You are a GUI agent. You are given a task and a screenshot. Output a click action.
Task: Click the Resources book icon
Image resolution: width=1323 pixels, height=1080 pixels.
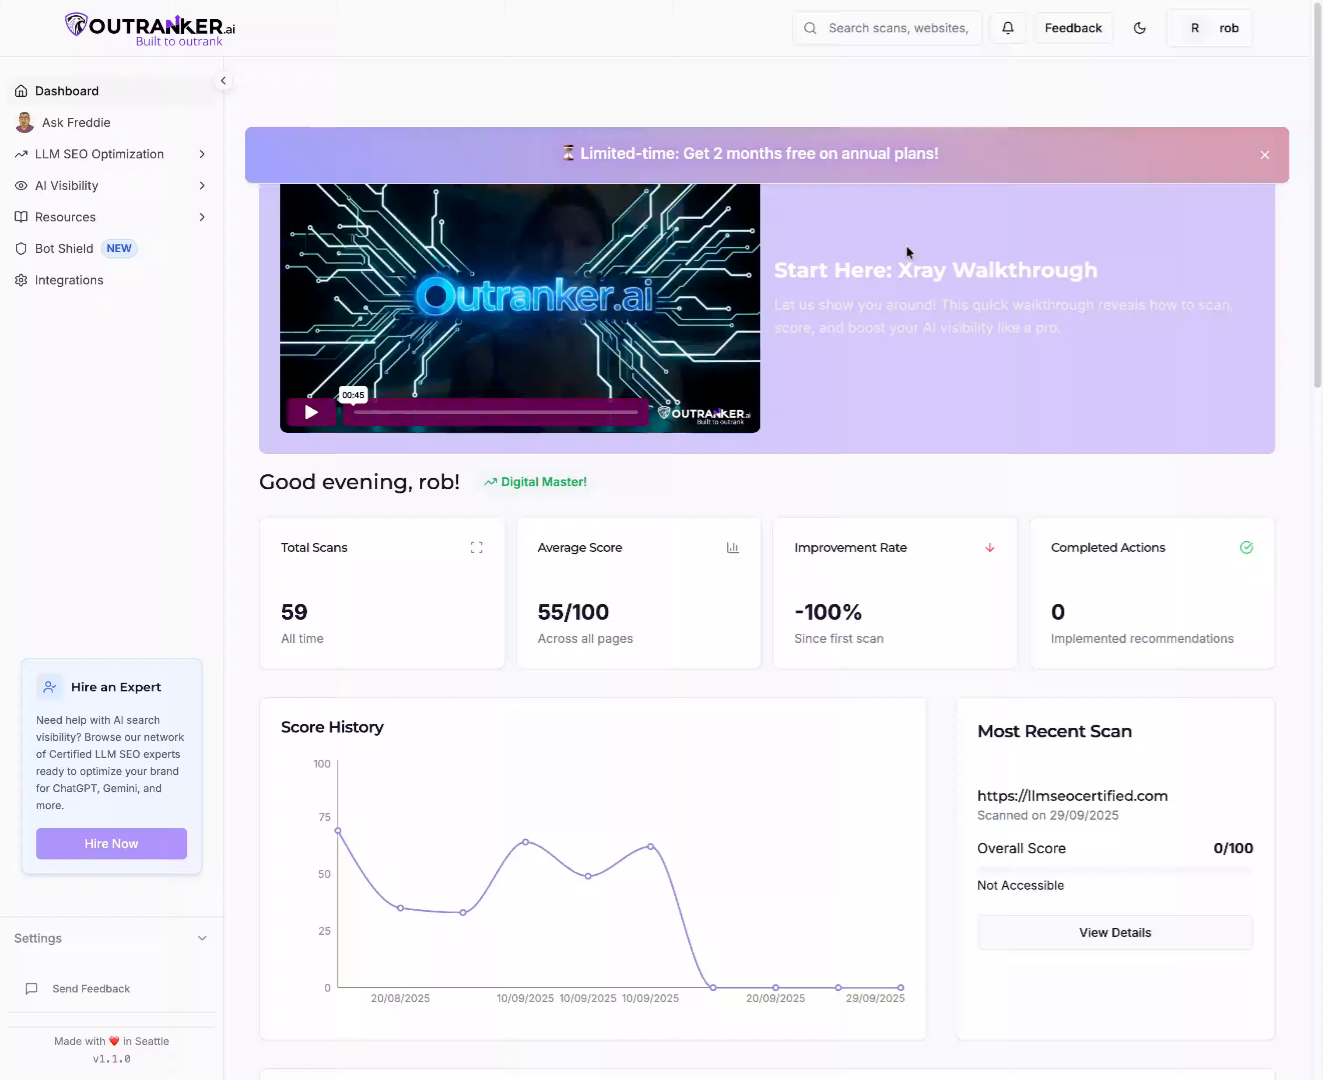(21, 217)
